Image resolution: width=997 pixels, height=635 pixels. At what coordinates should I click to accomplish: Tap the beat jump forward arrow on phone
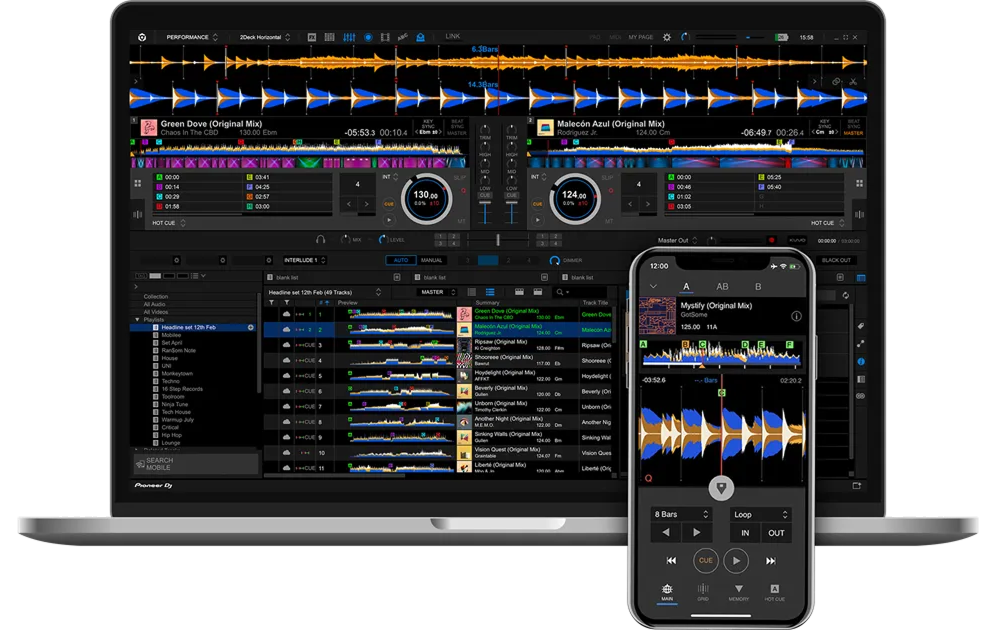click(x=696, y=533)
